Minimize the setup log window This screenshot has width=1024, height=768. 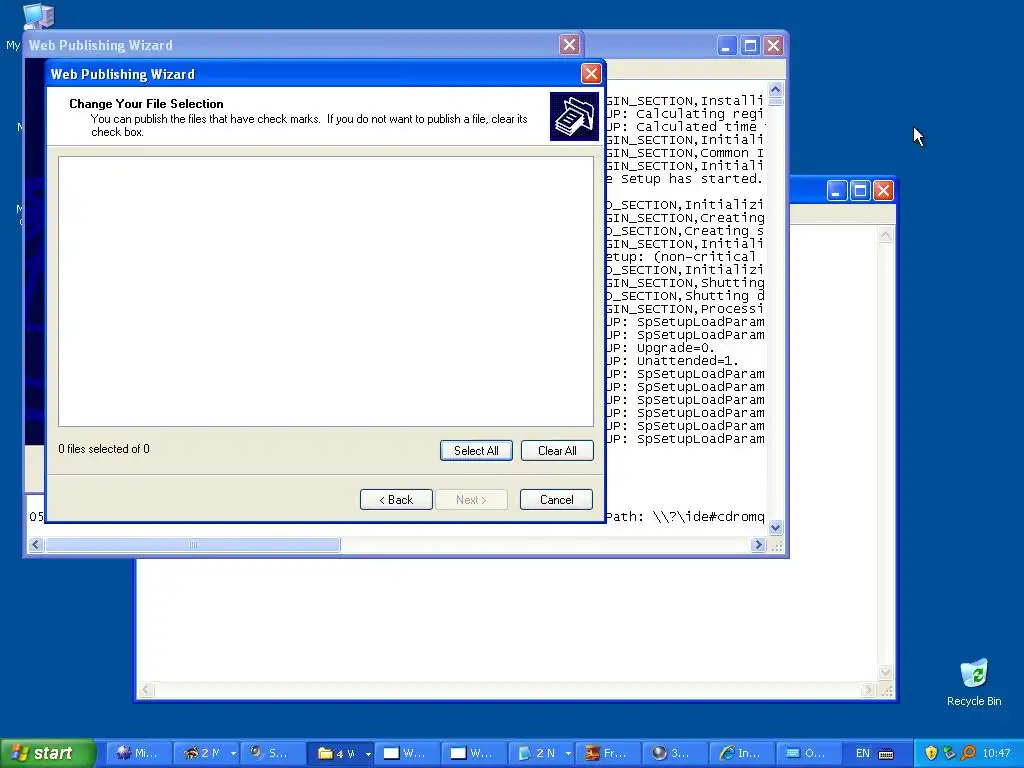click(727, 46)
